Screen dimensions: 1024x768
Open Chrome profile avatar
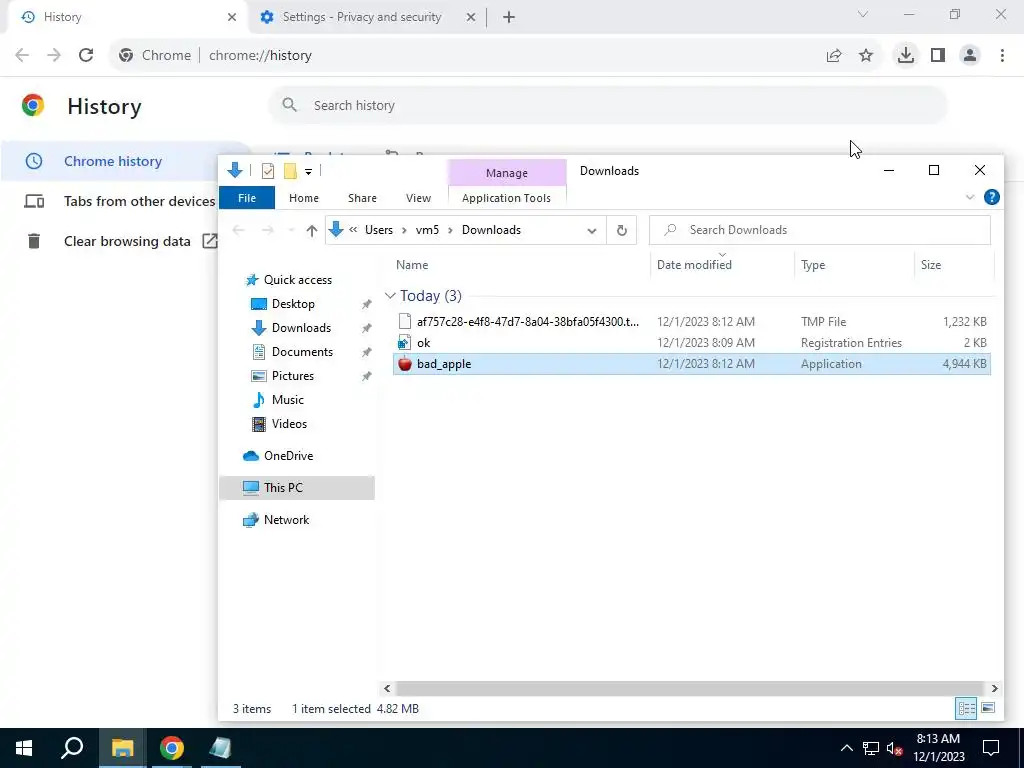970,56
